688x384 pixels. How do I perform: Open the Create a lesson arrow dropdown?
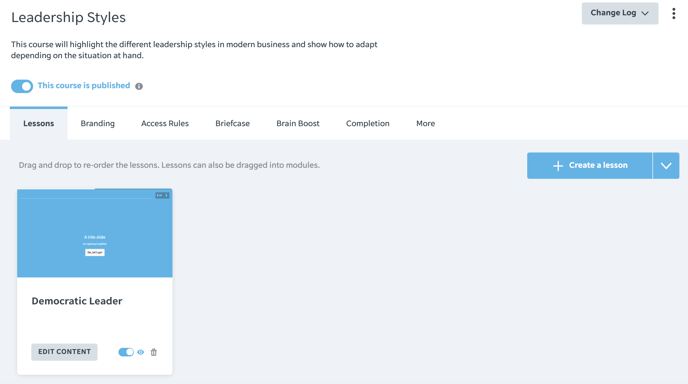pyautogui.click(x=666, y=165)
